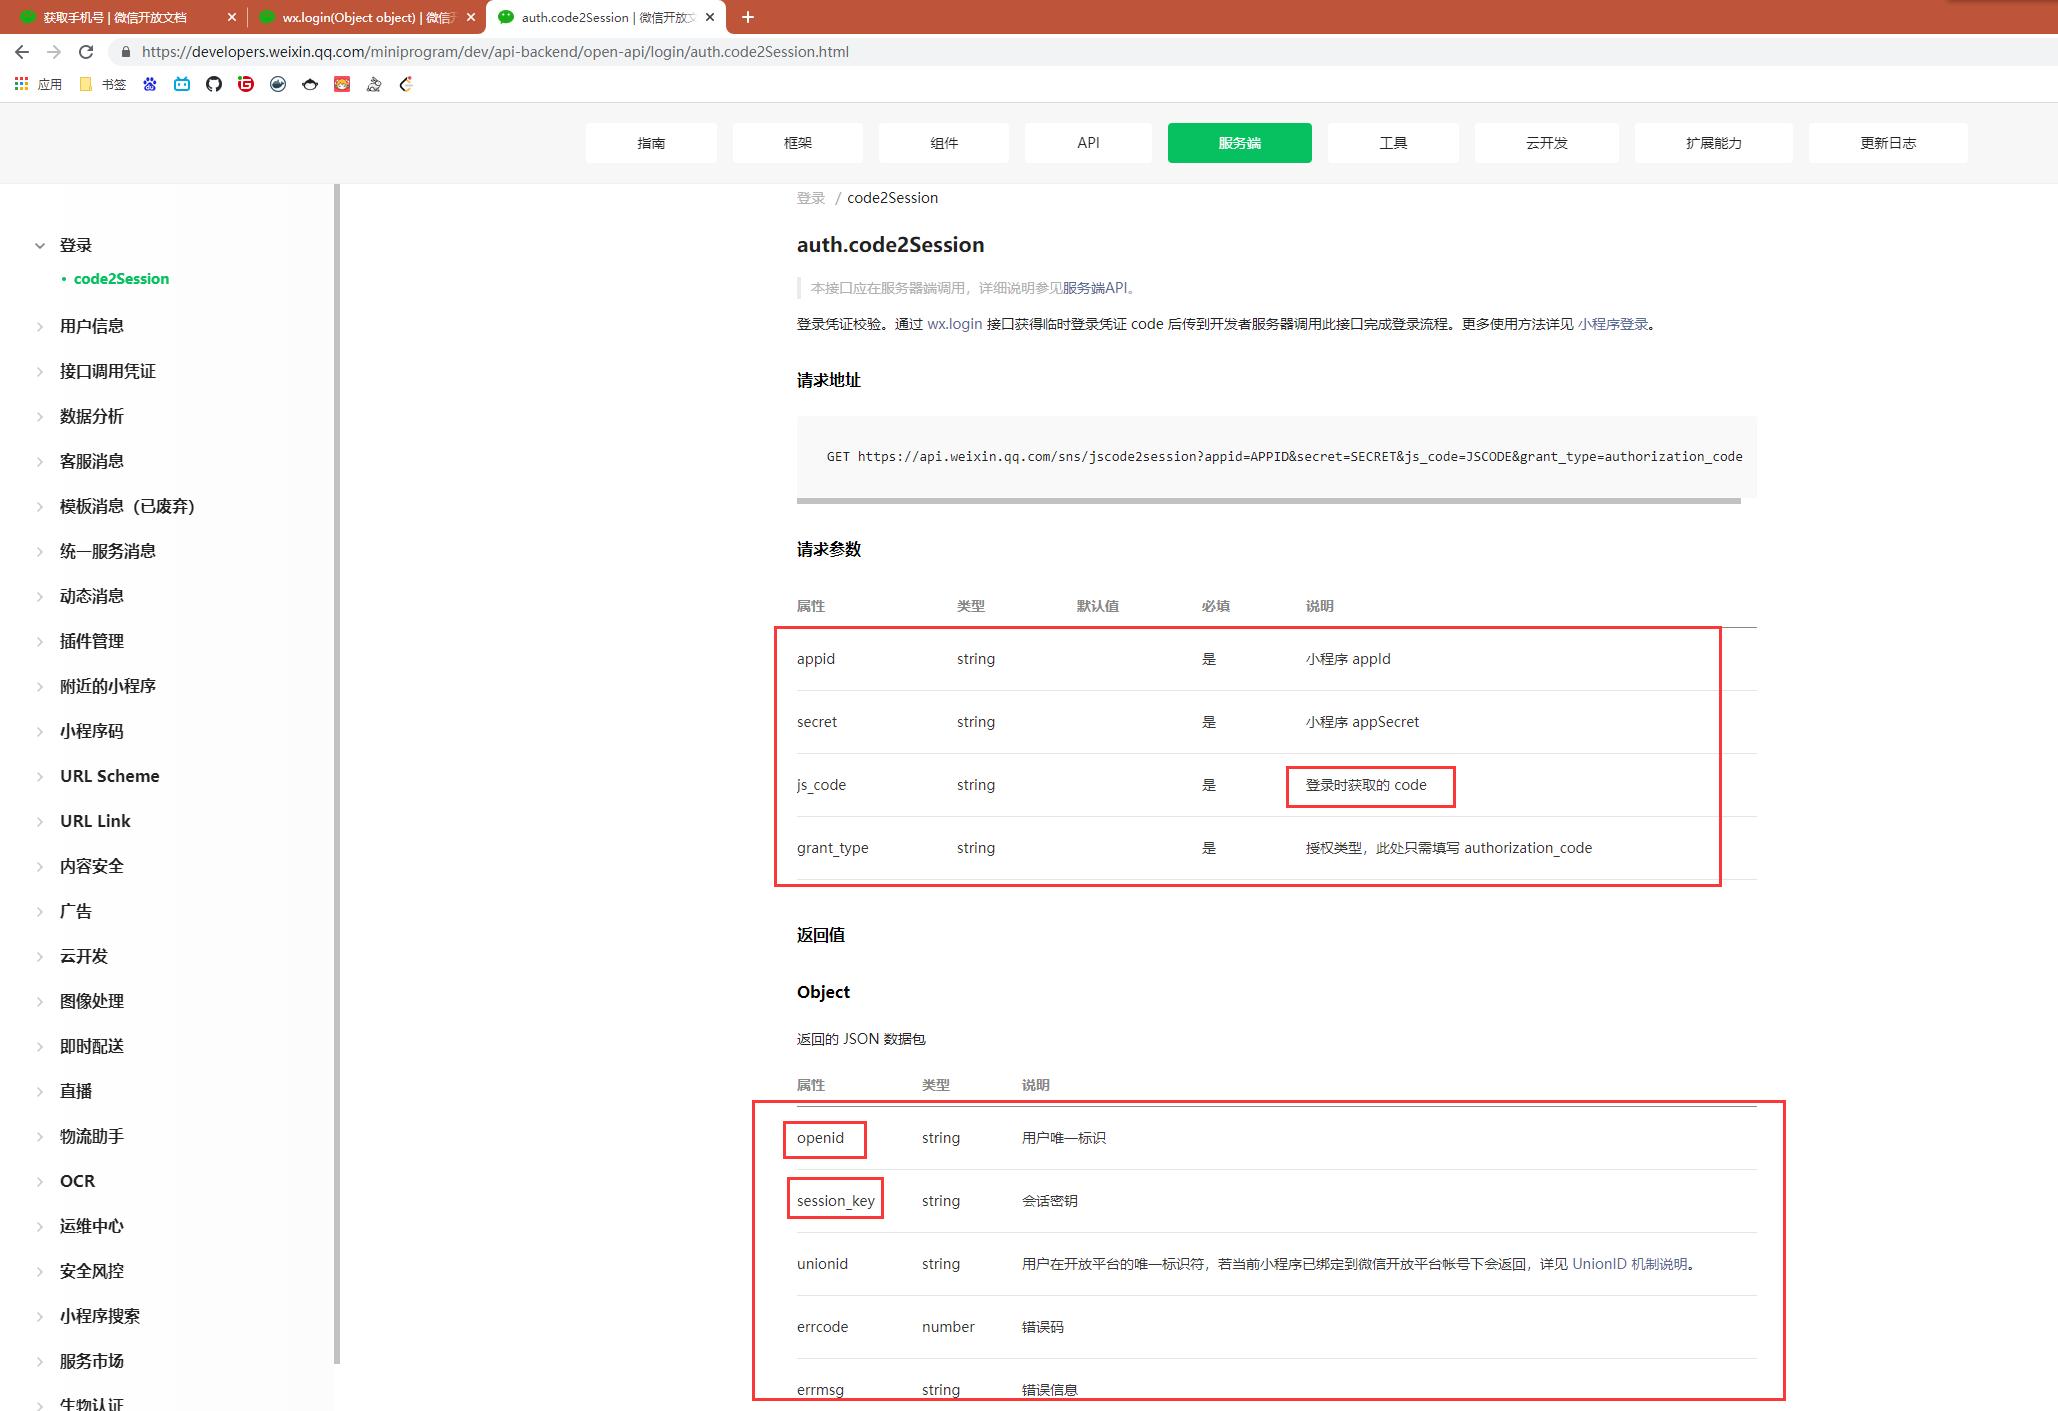This screenshot has height=1411, width=2058.
Task: Open URL Scheme in the sidebar
Action: [x=110, y=776]
